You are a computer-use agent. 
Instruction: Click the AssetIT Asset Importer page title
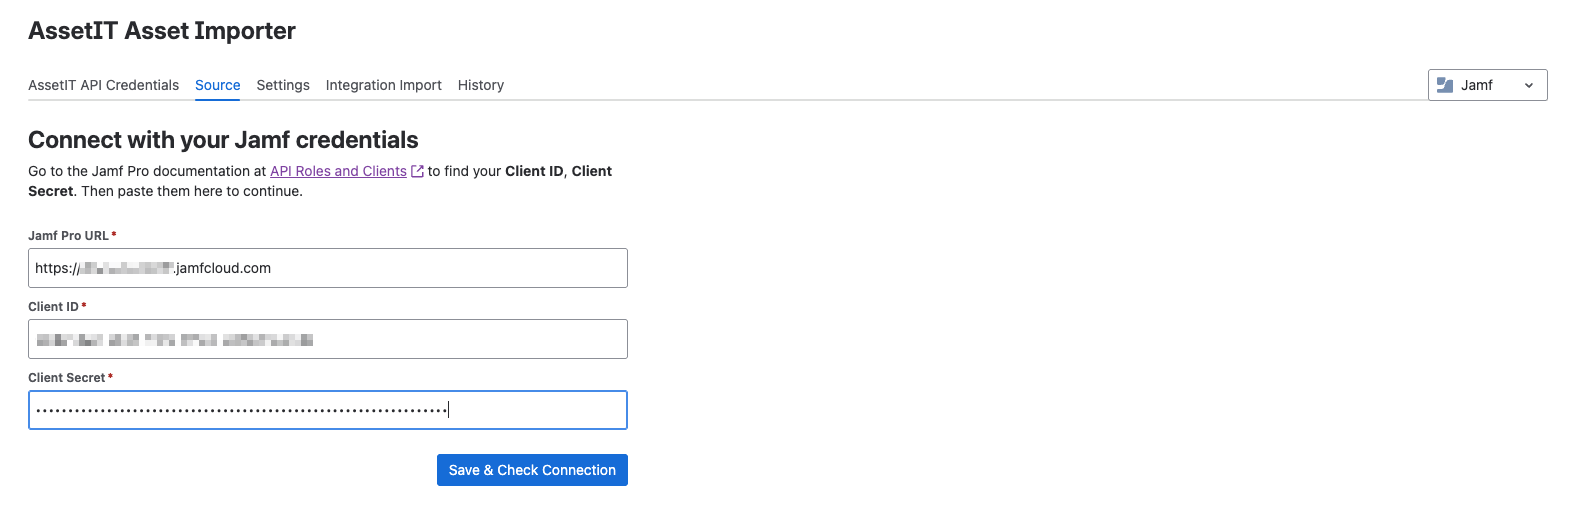tap(162, 31)
